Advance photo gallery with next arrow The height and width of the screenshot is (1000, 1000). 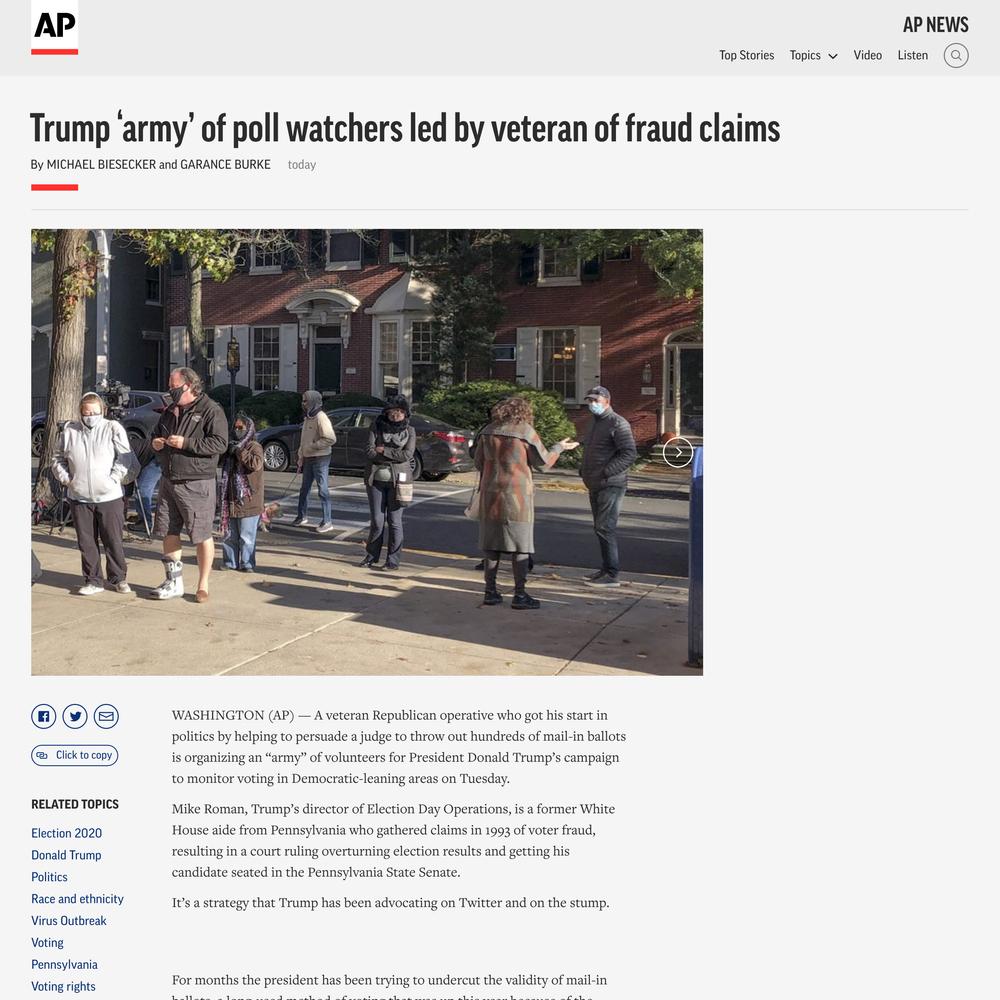click(x=677, y=452)
